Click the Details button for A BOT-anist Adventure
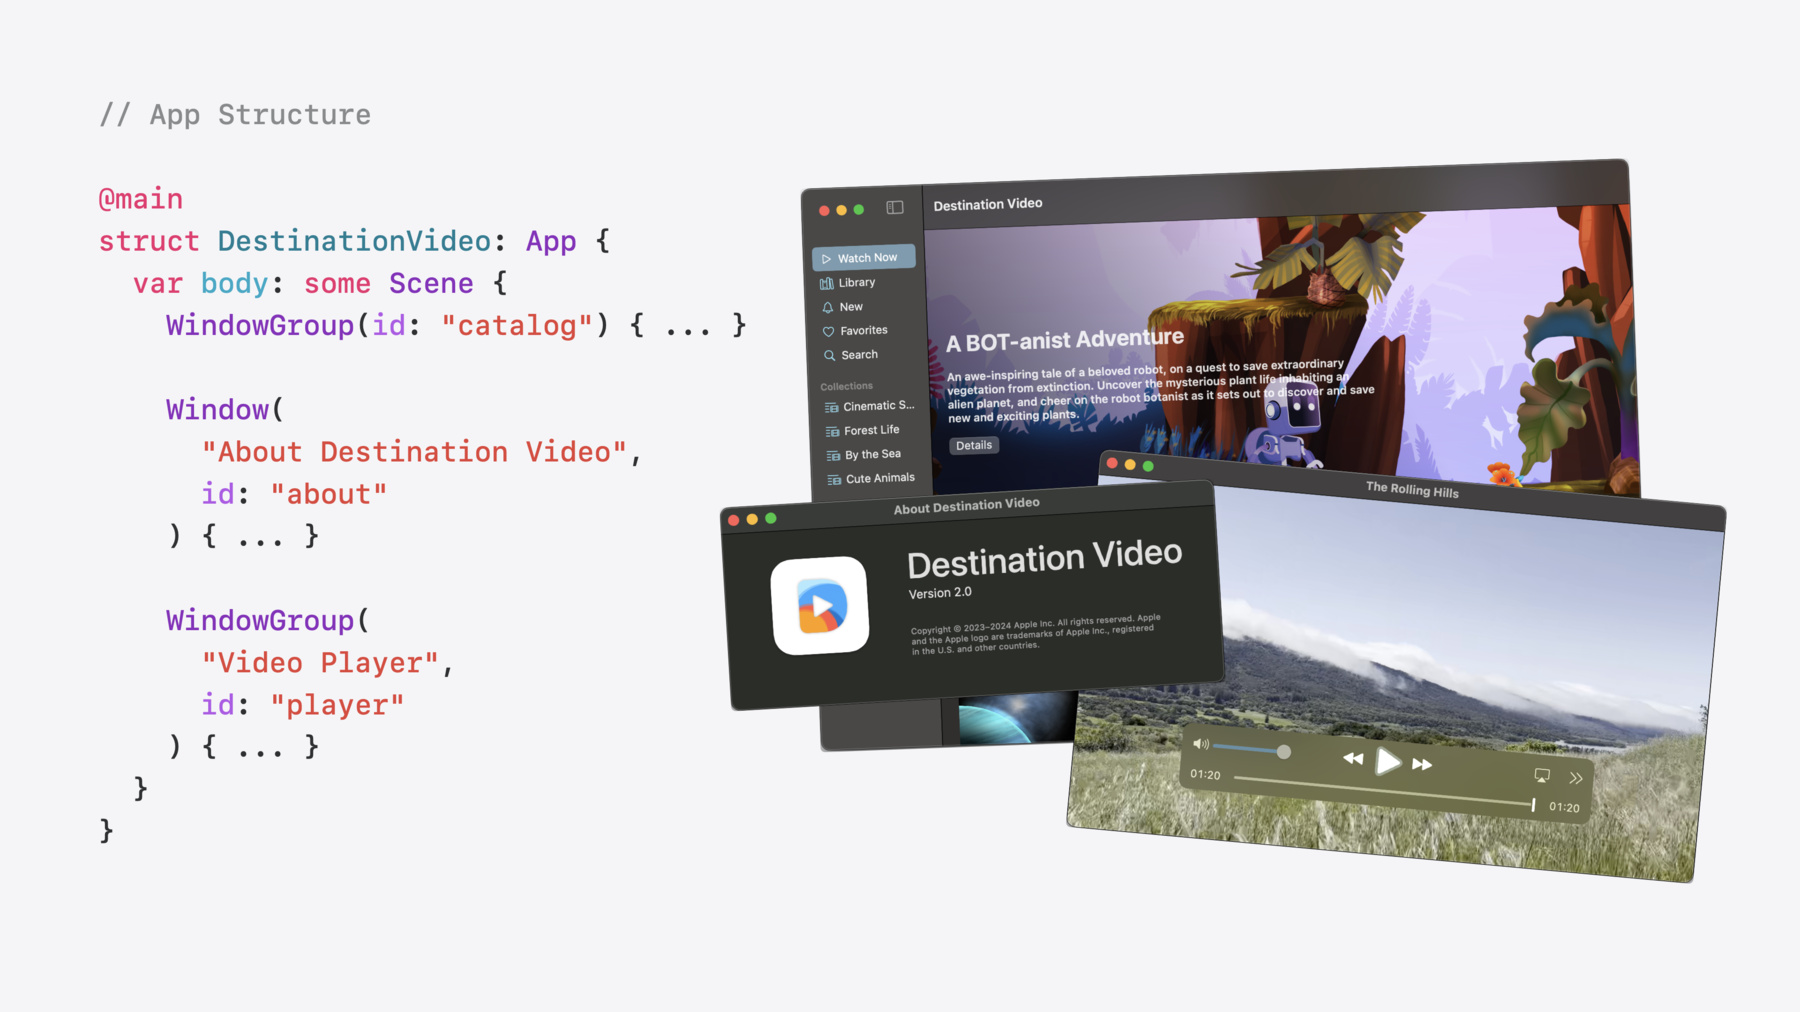This screenshot has height=1012, width=1800. (x=974, y=446)
